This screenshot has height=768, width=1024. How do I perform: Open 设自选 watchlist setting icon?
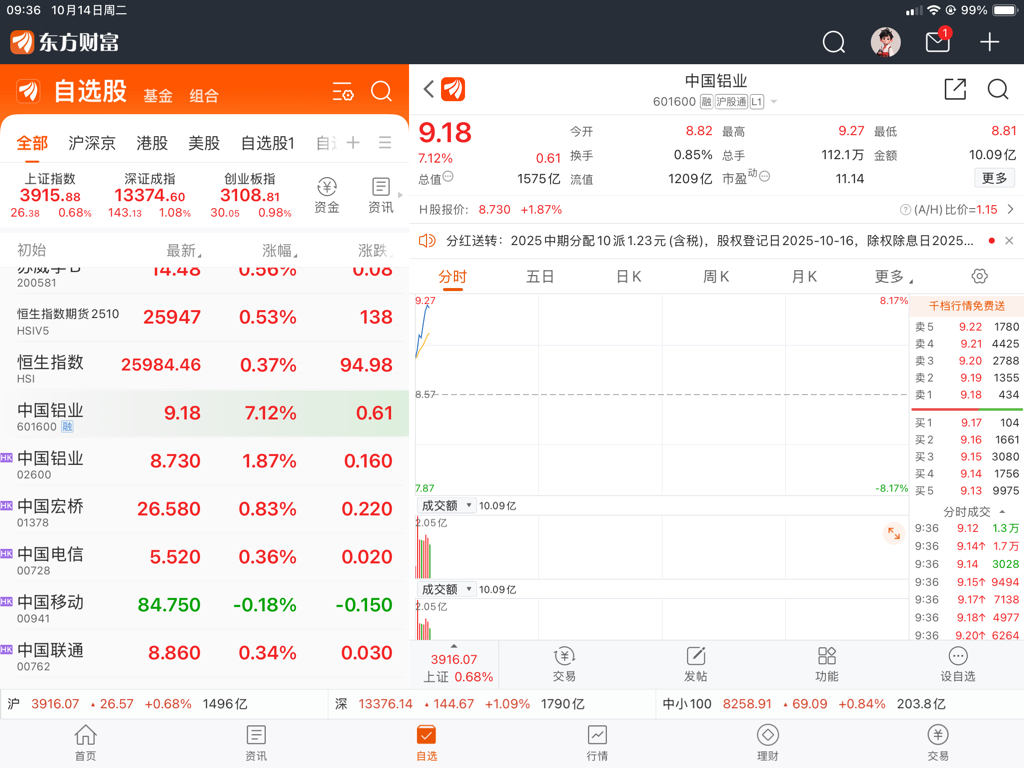[958, 664]
